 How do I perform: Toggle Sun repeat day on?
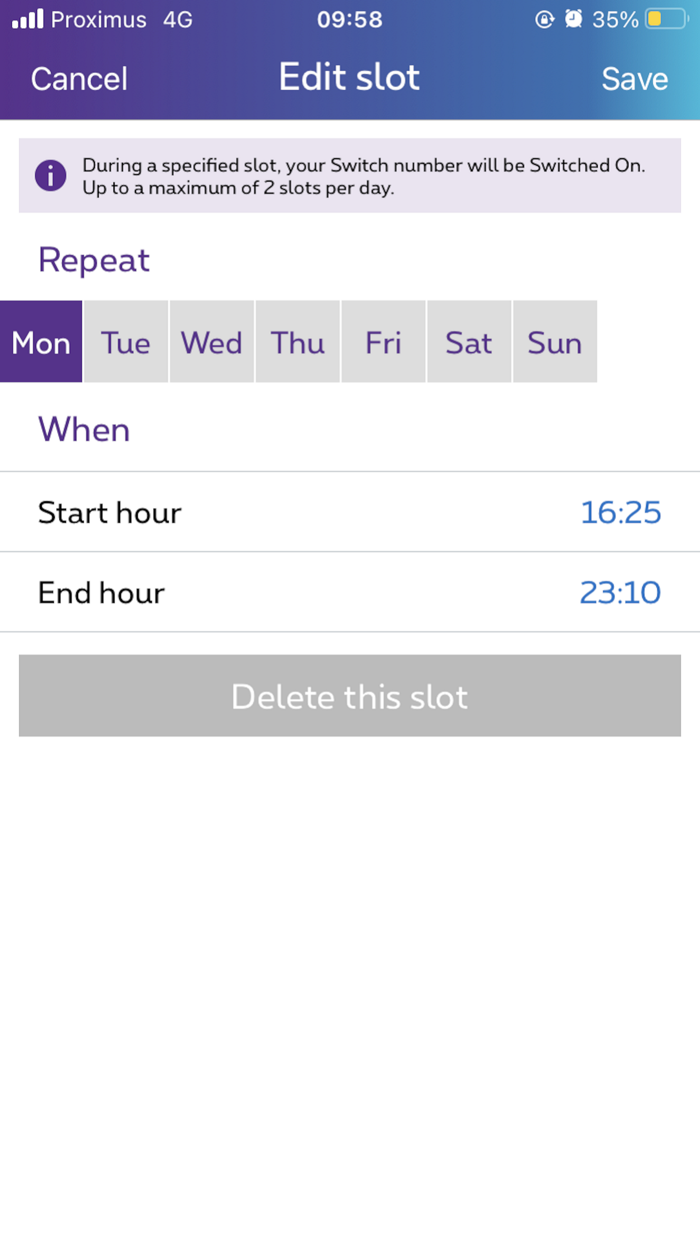[x=555, y=342]
